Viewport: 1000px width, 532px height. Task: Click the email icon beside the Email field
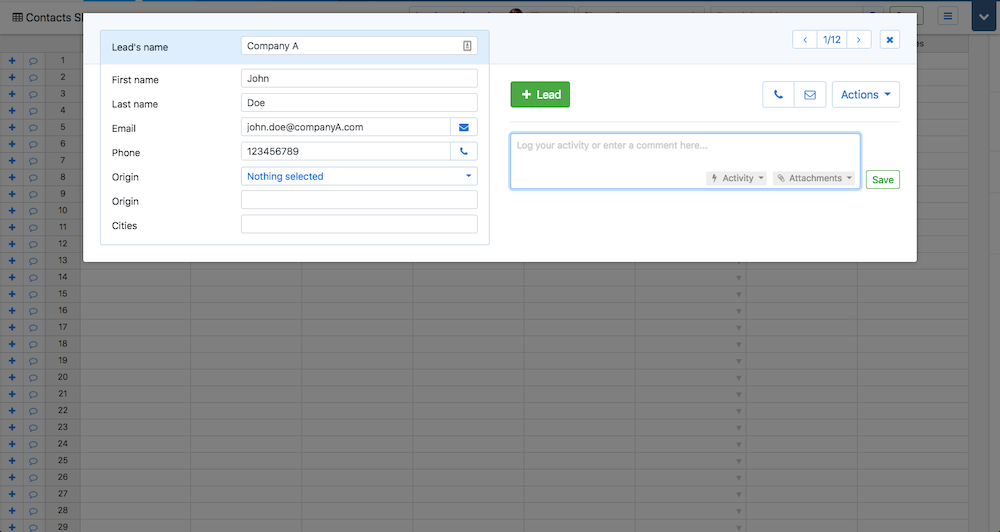[x=464, y=127]
